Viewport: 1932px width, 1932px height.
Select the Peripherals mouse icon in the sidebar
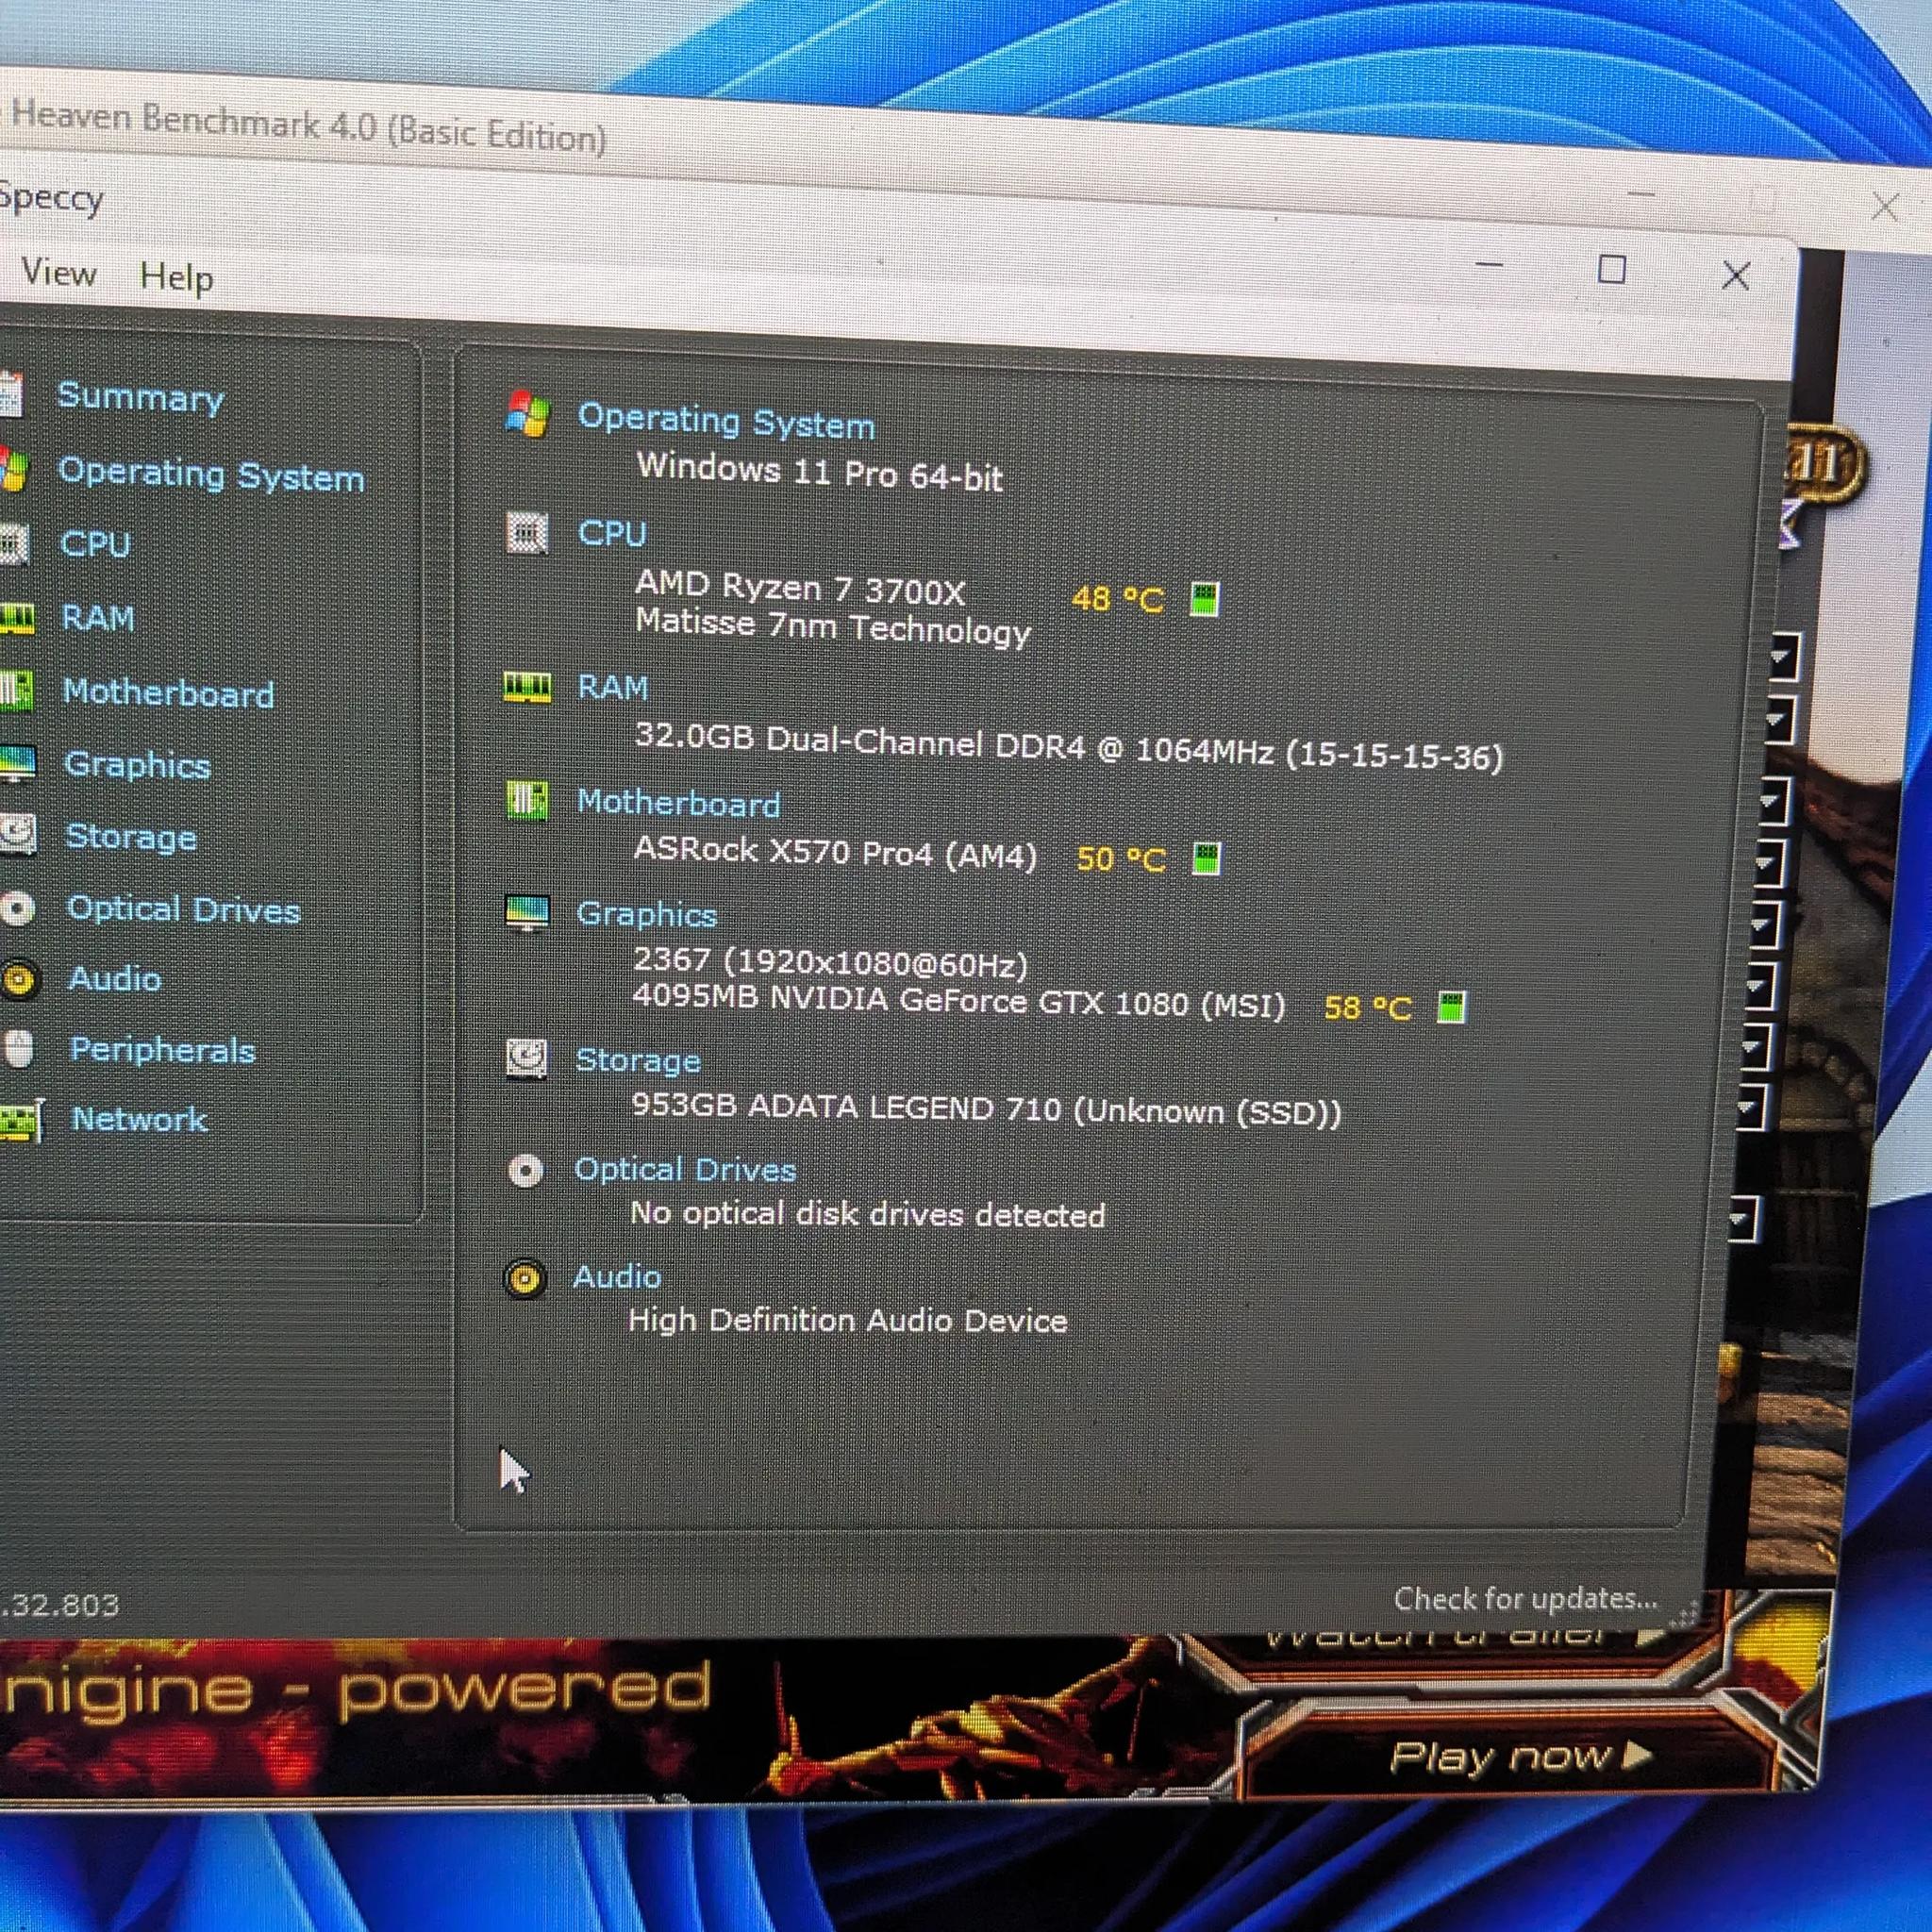(19, 1049)
